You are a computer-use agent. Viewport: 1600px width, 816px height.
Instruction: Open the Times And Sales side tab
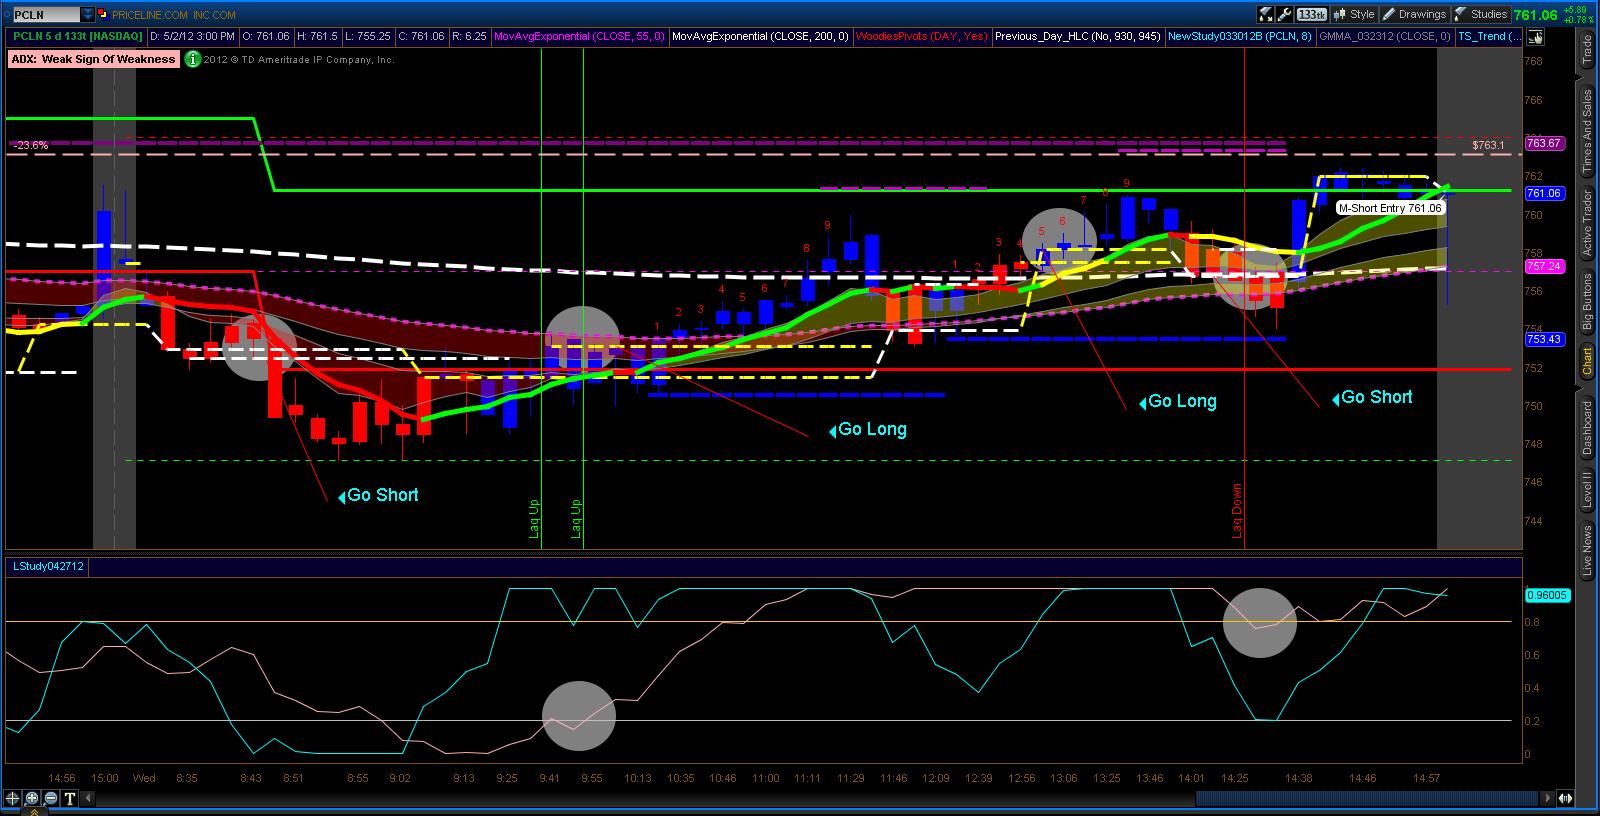pos(1587,133)
